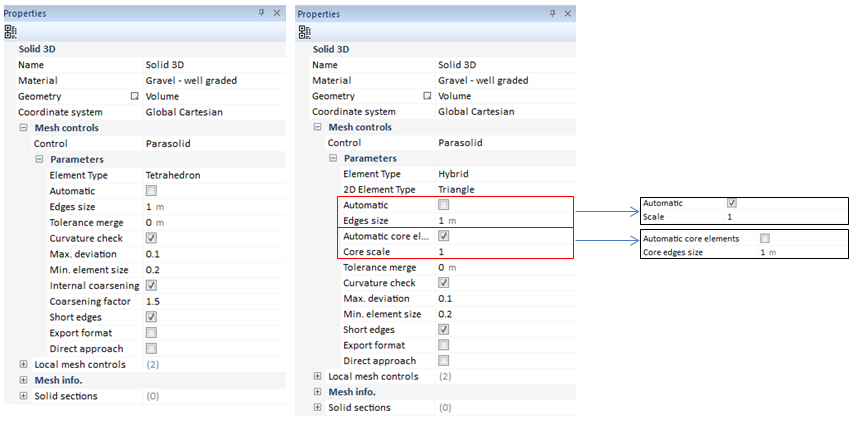
Task: Enable Internal coarsening checkbox
Action: (x=151, y=285)
